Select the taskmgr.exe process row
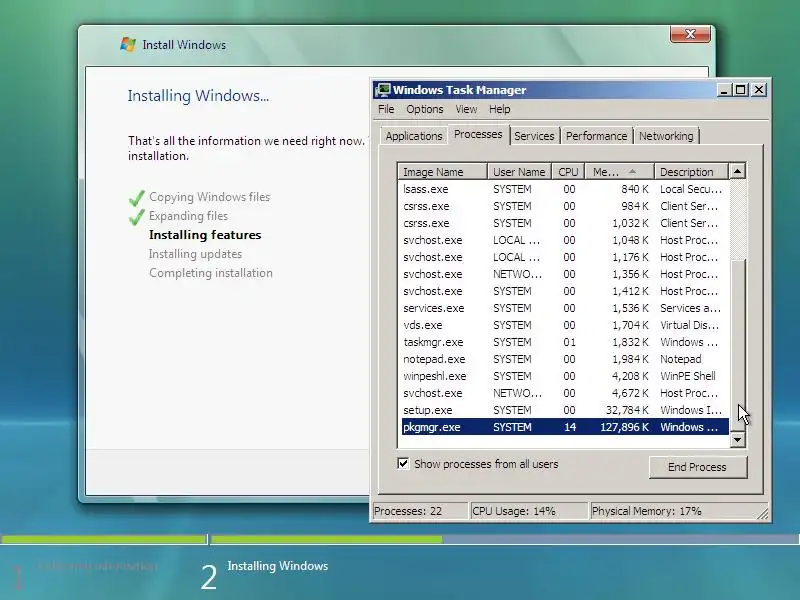This screenshot has height=600, width=800. 565,342
